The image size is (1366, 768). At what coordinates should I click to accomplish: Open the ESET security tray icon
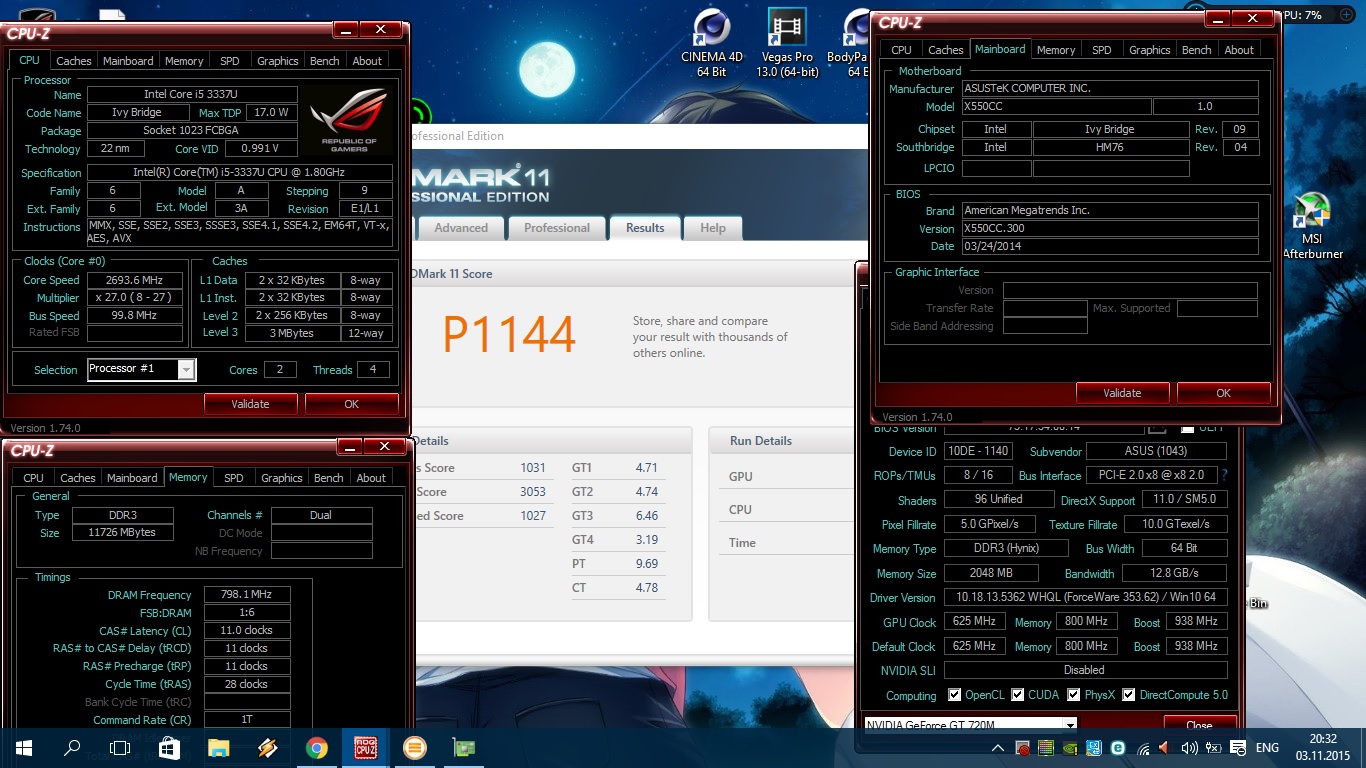coord(1118,748)
